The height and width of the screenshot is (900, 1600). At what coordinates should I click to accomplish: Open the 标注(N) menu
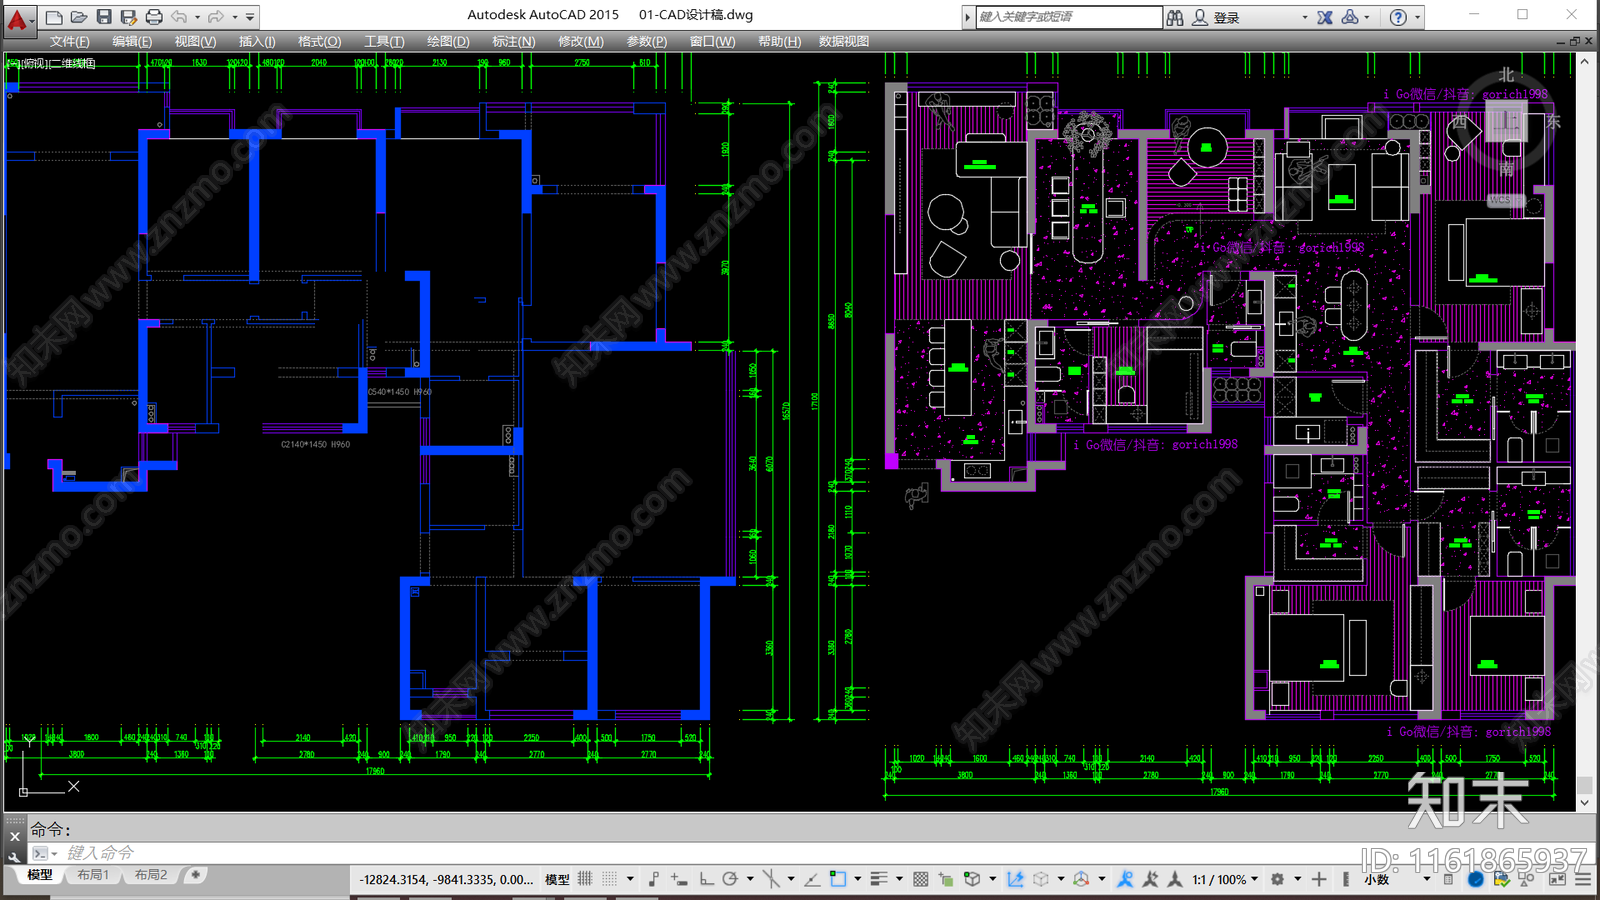(x=513, y=41)
